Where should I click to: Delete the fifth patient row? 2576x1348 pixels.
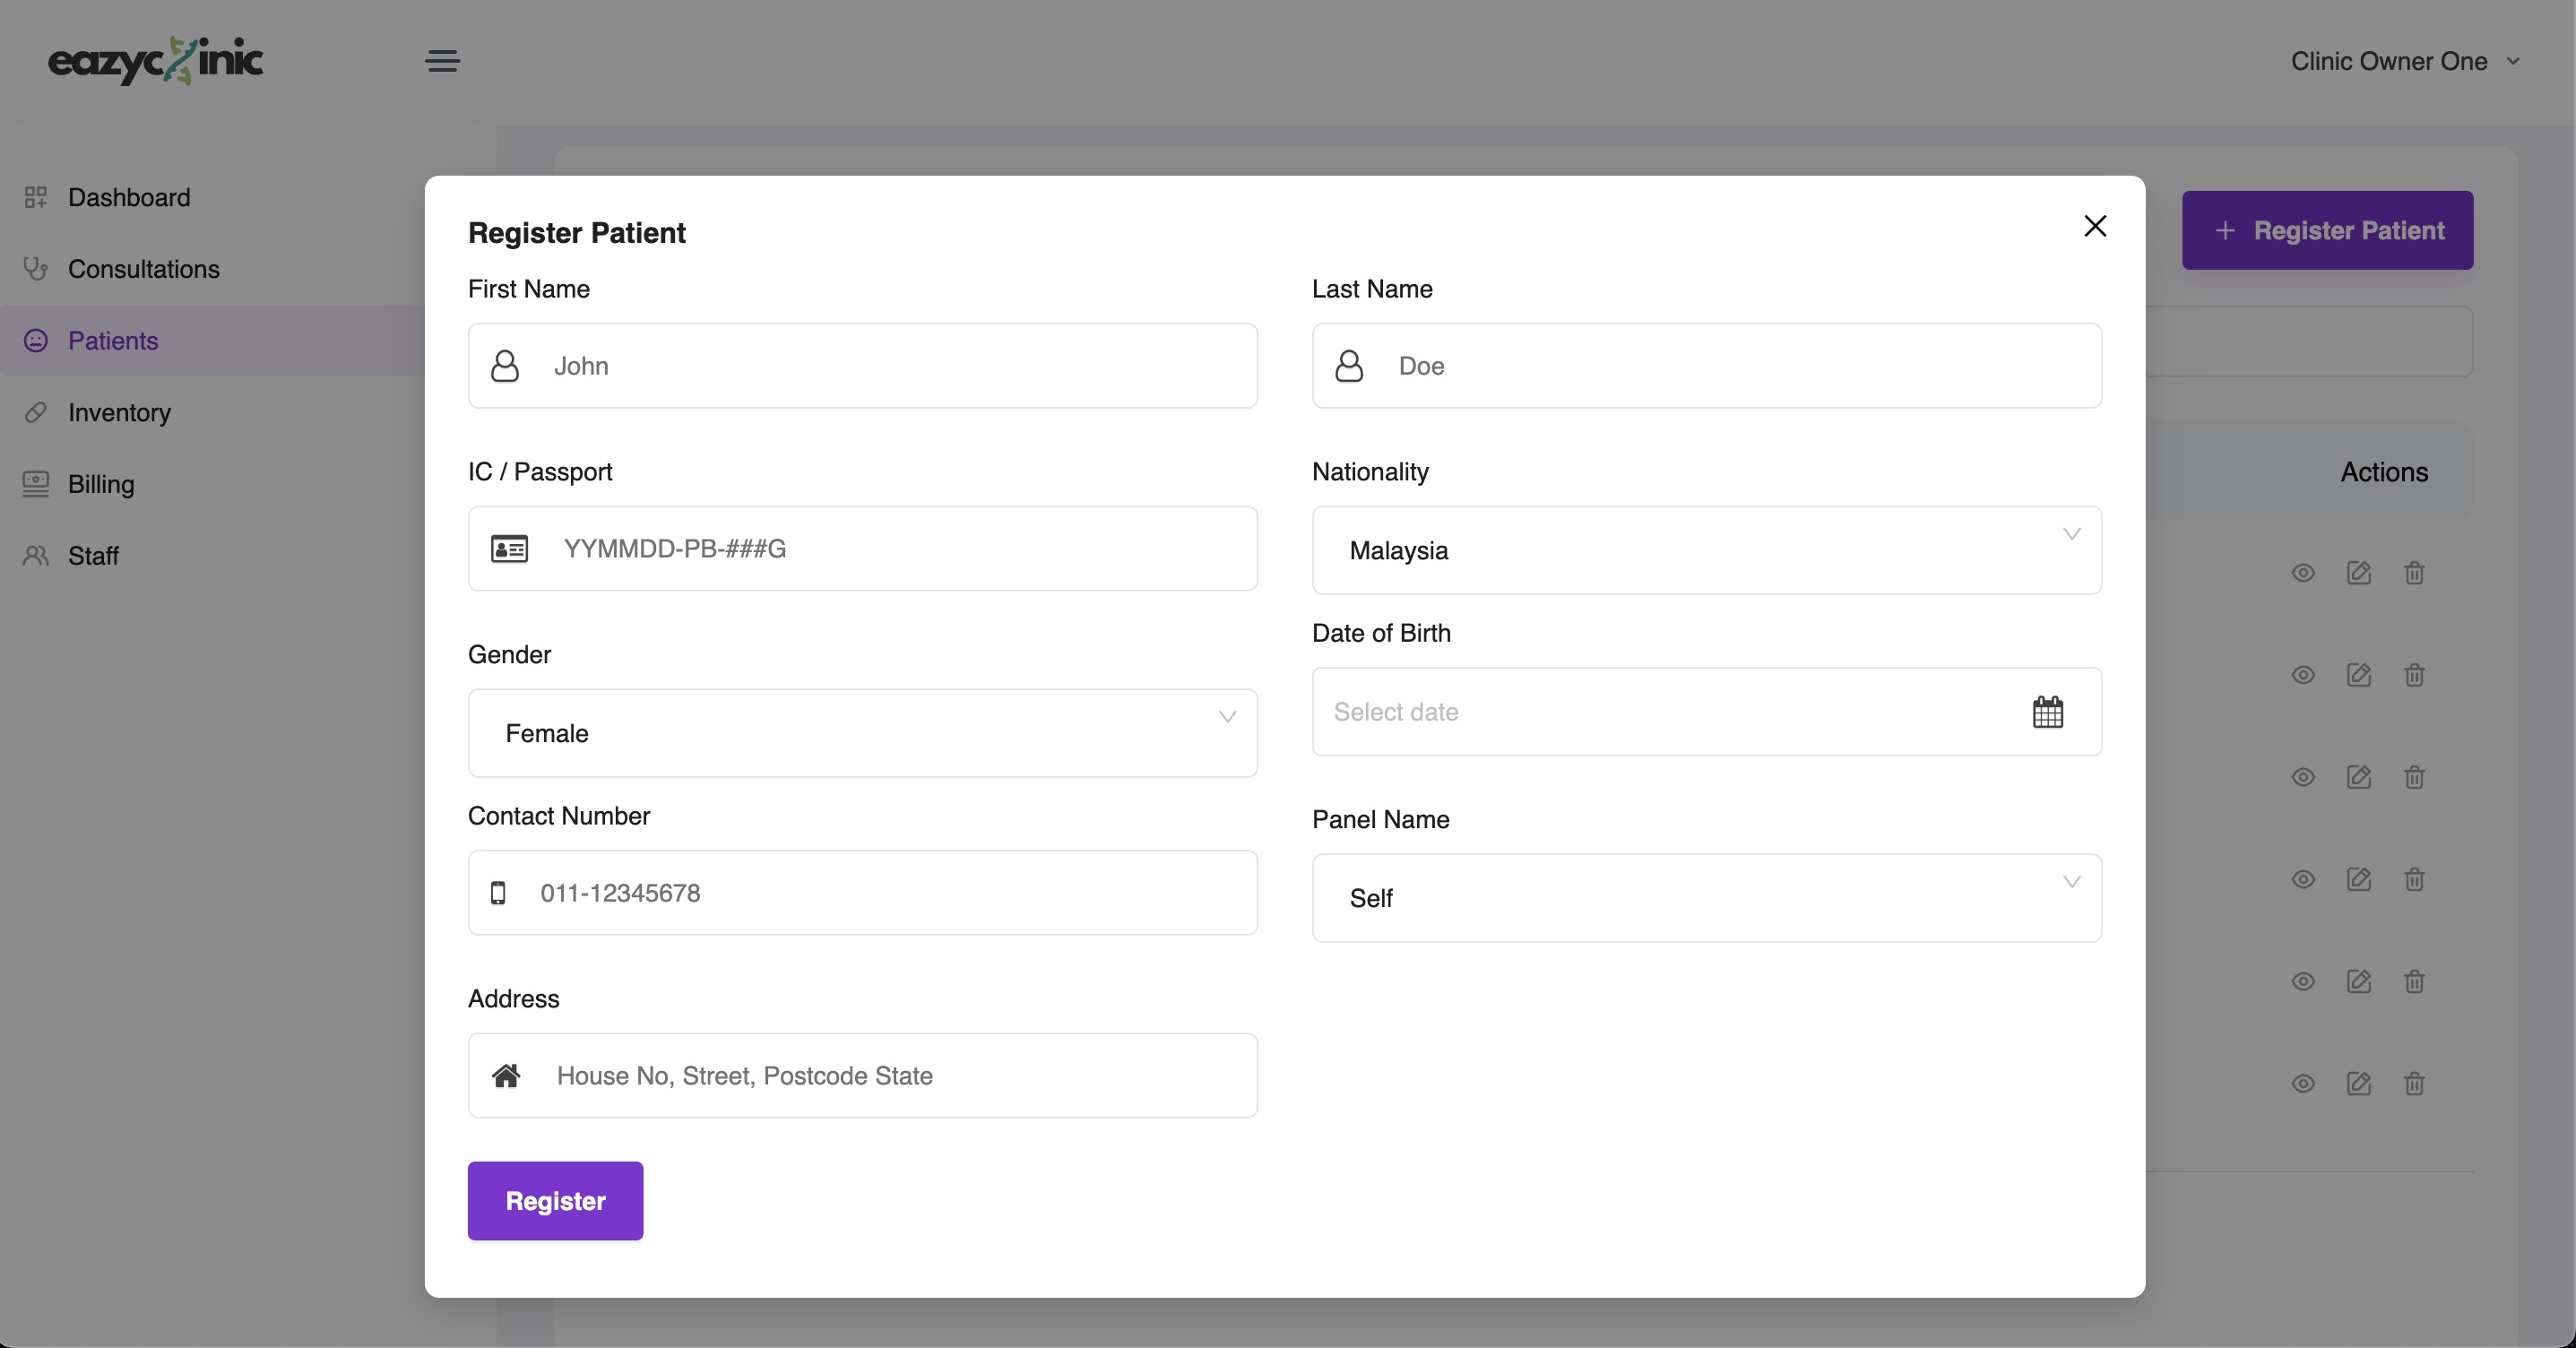[2414, 981]
